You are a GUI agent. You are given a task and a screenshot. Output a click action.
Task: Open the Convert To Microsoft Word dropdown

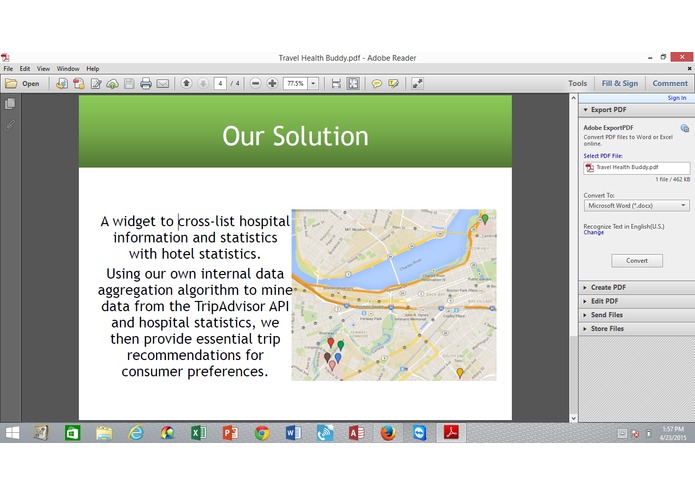click(x=636, y=206)
